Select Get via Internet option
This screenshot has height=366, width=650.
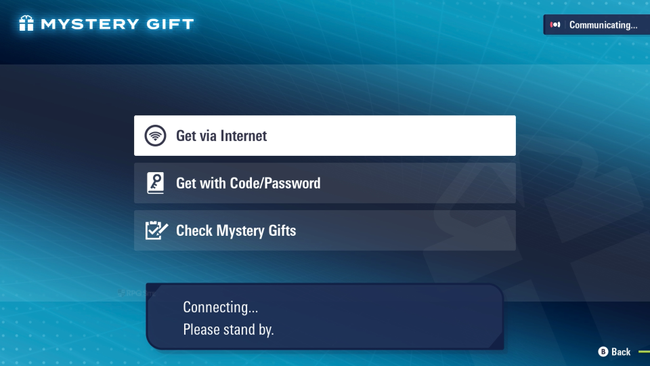(325, 136)
